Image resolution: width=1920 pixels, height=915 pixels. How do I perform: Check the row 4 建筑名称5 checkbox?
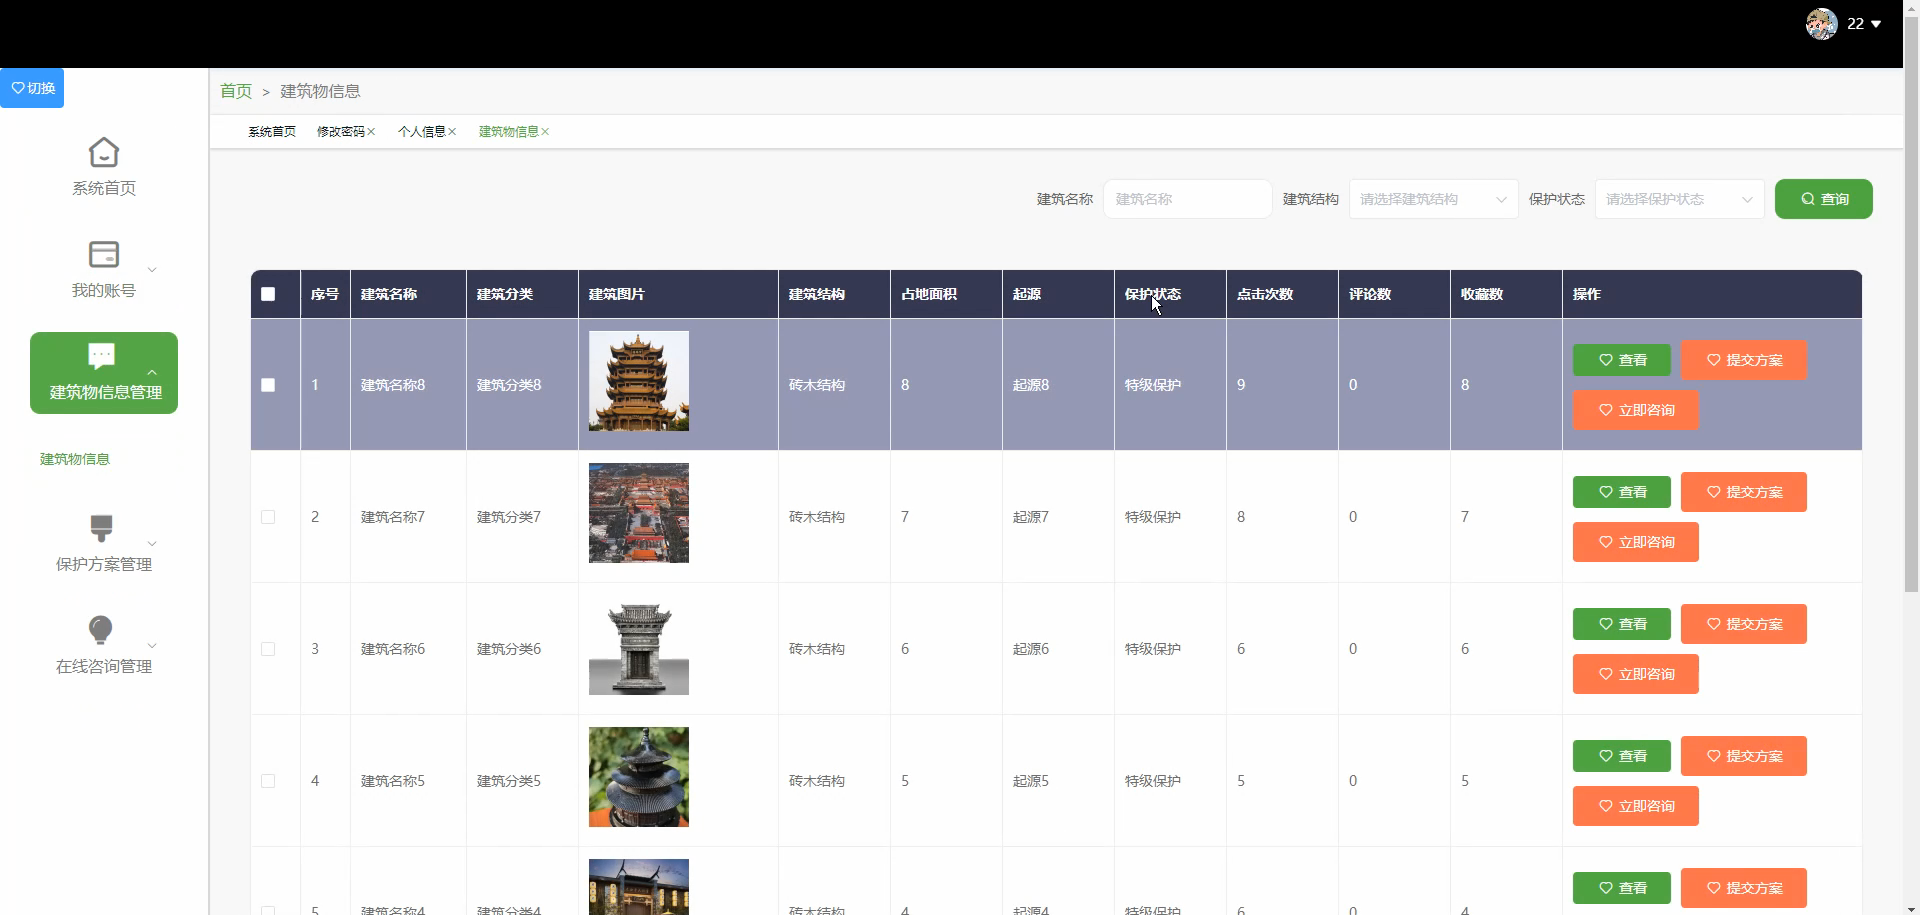click(268, 781)
